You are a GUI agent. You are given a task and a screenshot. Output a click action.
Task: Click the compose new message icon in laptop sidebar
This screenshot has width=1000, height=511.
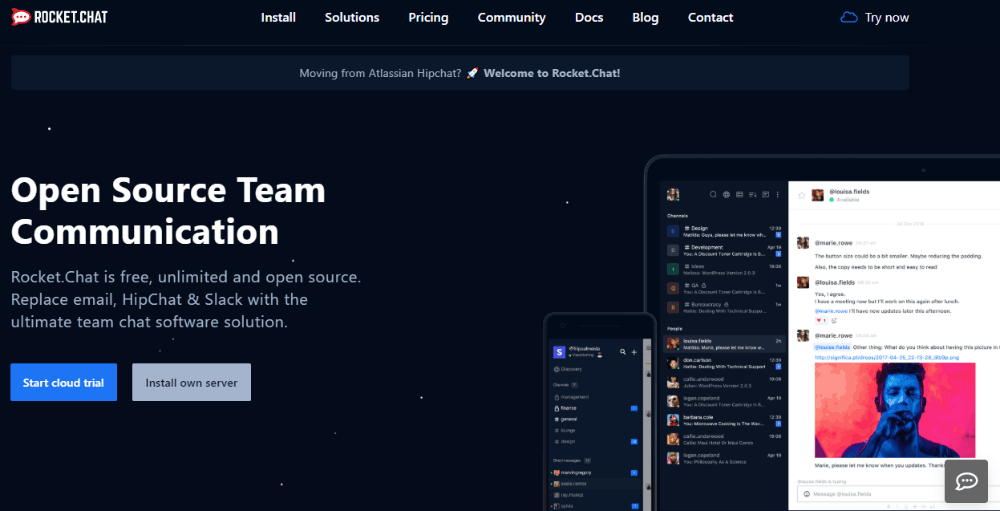[766, 195]
